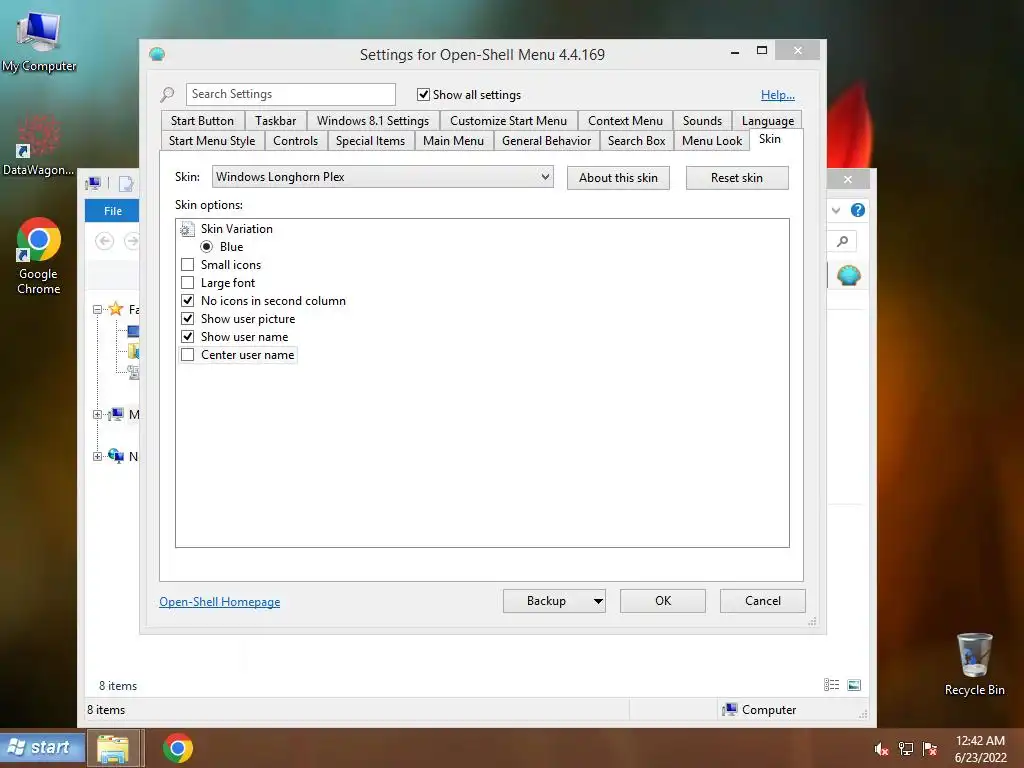
Task: Uncheck No icons in second column
Action: point(187,301)
